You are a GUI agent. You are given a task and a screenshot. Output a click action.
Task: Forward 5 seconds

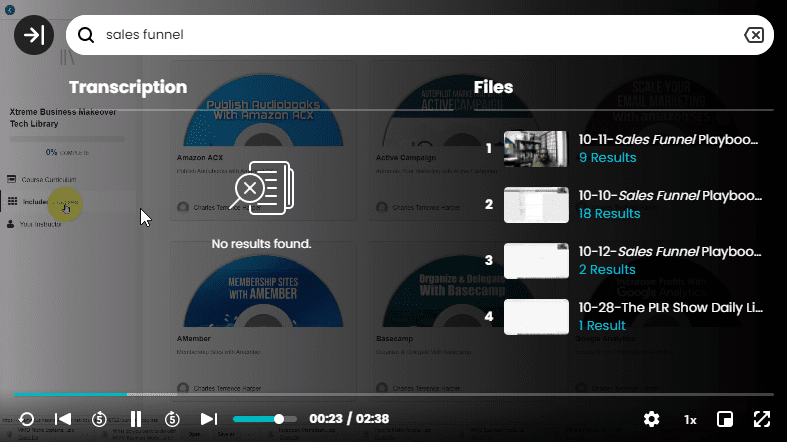(x=172, y=419)
